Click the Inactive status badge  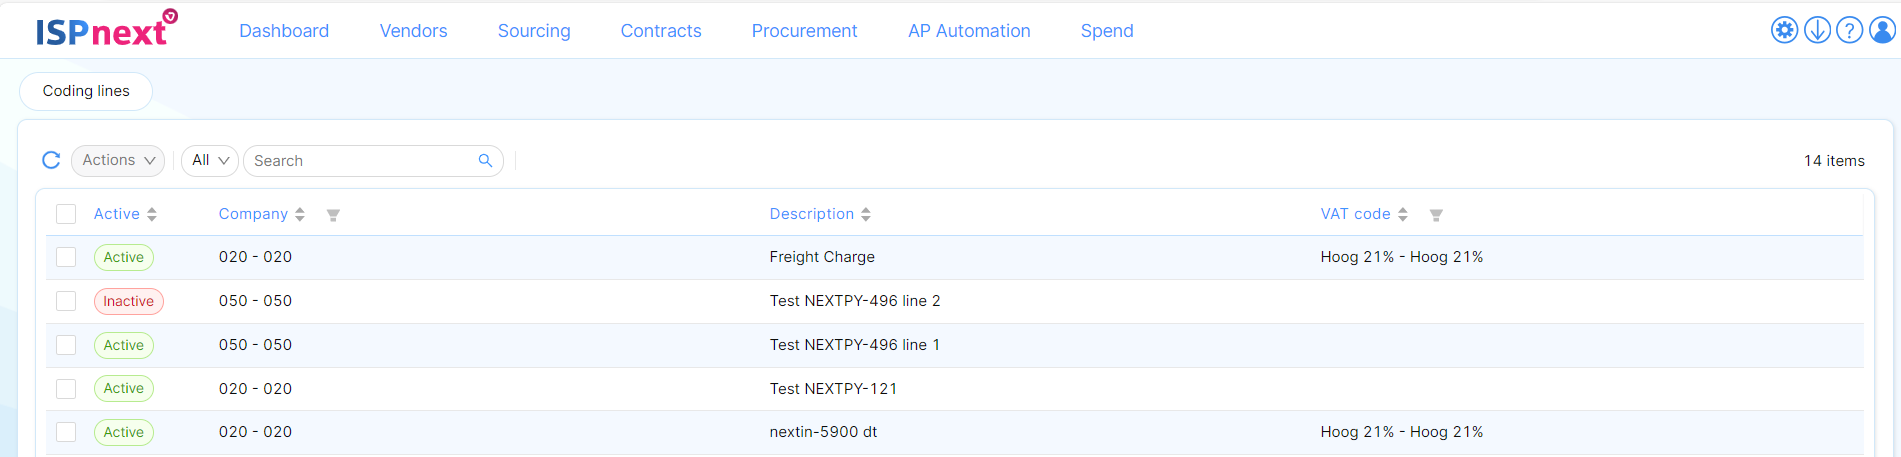click(129, 301)
